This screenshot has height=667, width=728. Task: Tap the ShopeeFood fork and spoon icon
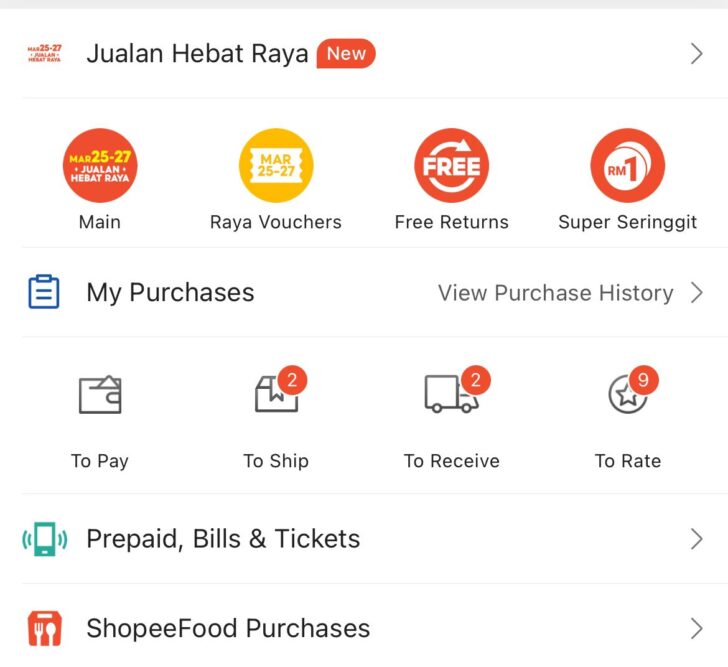(x=44, y=629)
